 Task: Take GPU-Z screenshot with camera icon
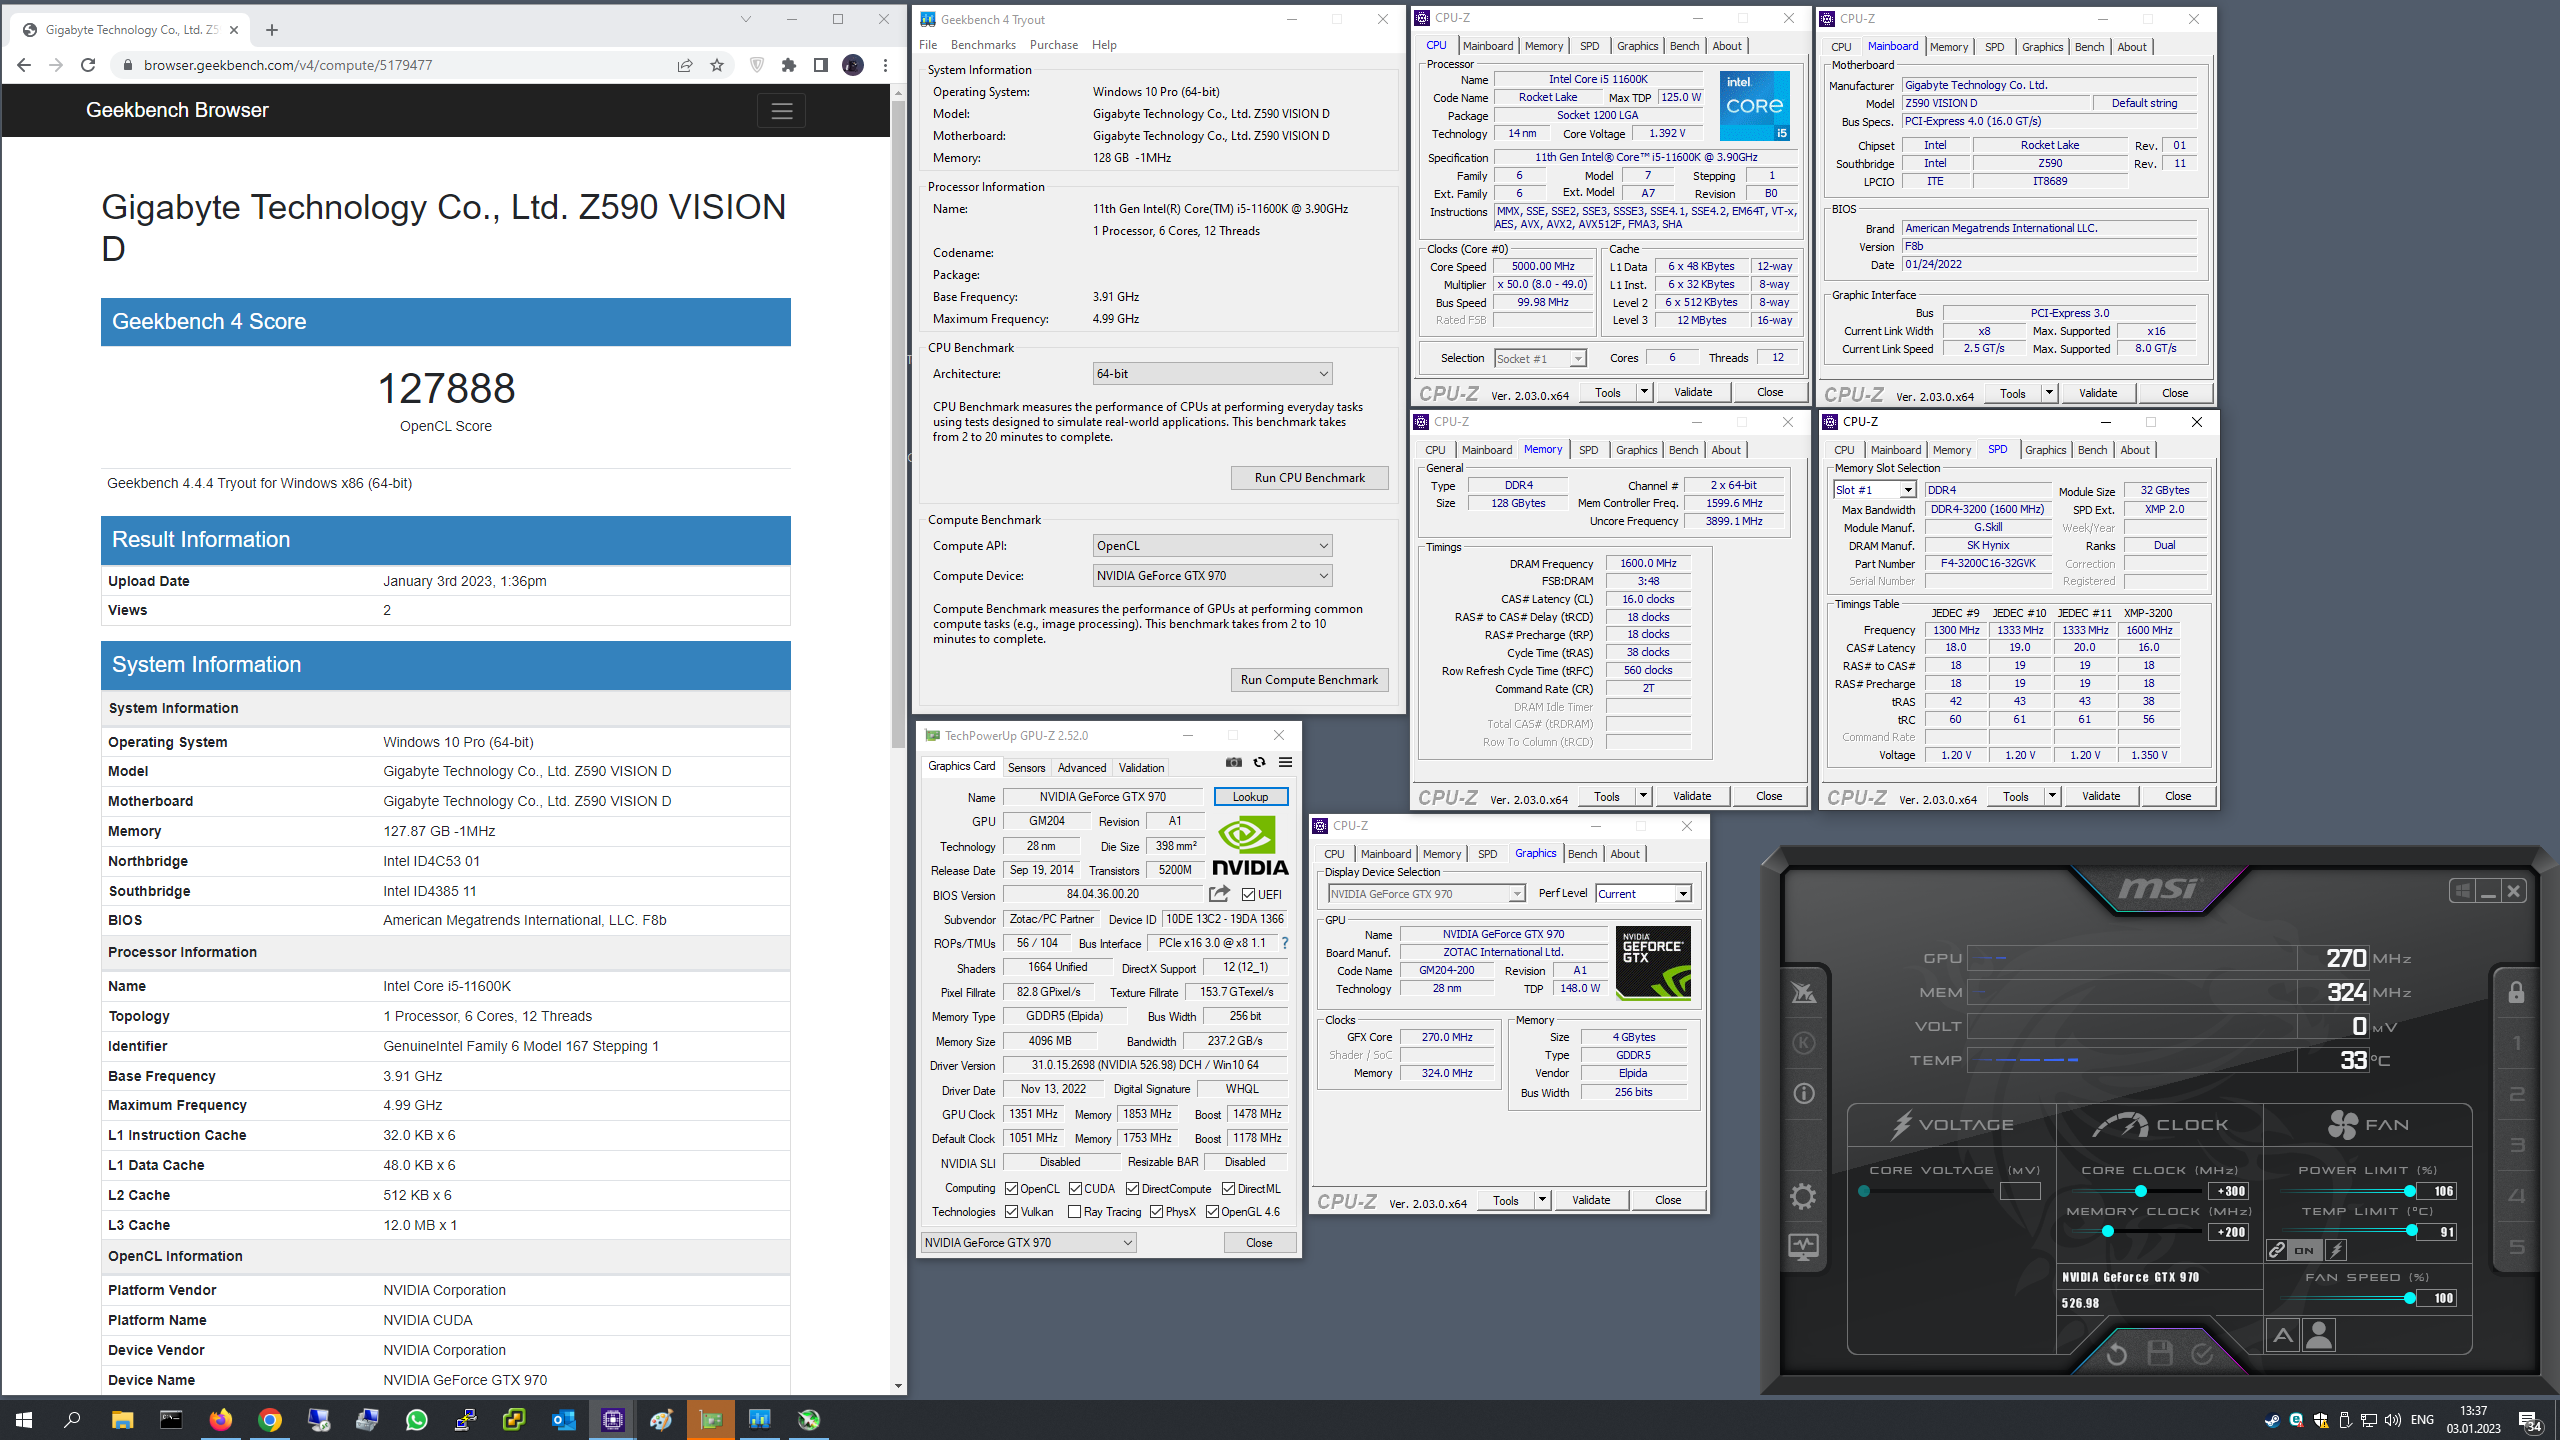(x=1234, y=762)
